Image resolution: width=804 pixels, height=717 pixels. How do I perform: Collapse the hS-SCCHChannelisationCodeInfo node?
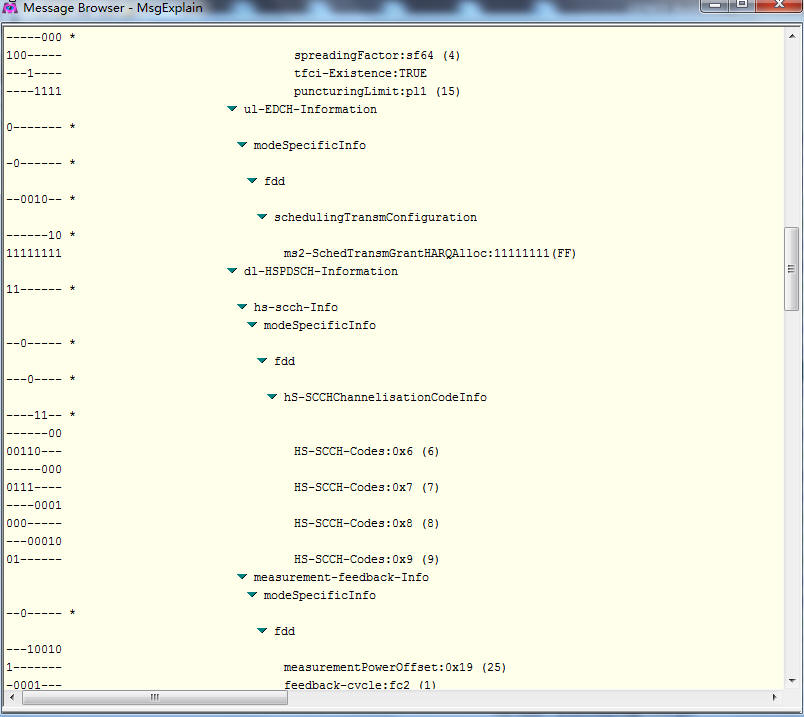[x=272, y=396]
